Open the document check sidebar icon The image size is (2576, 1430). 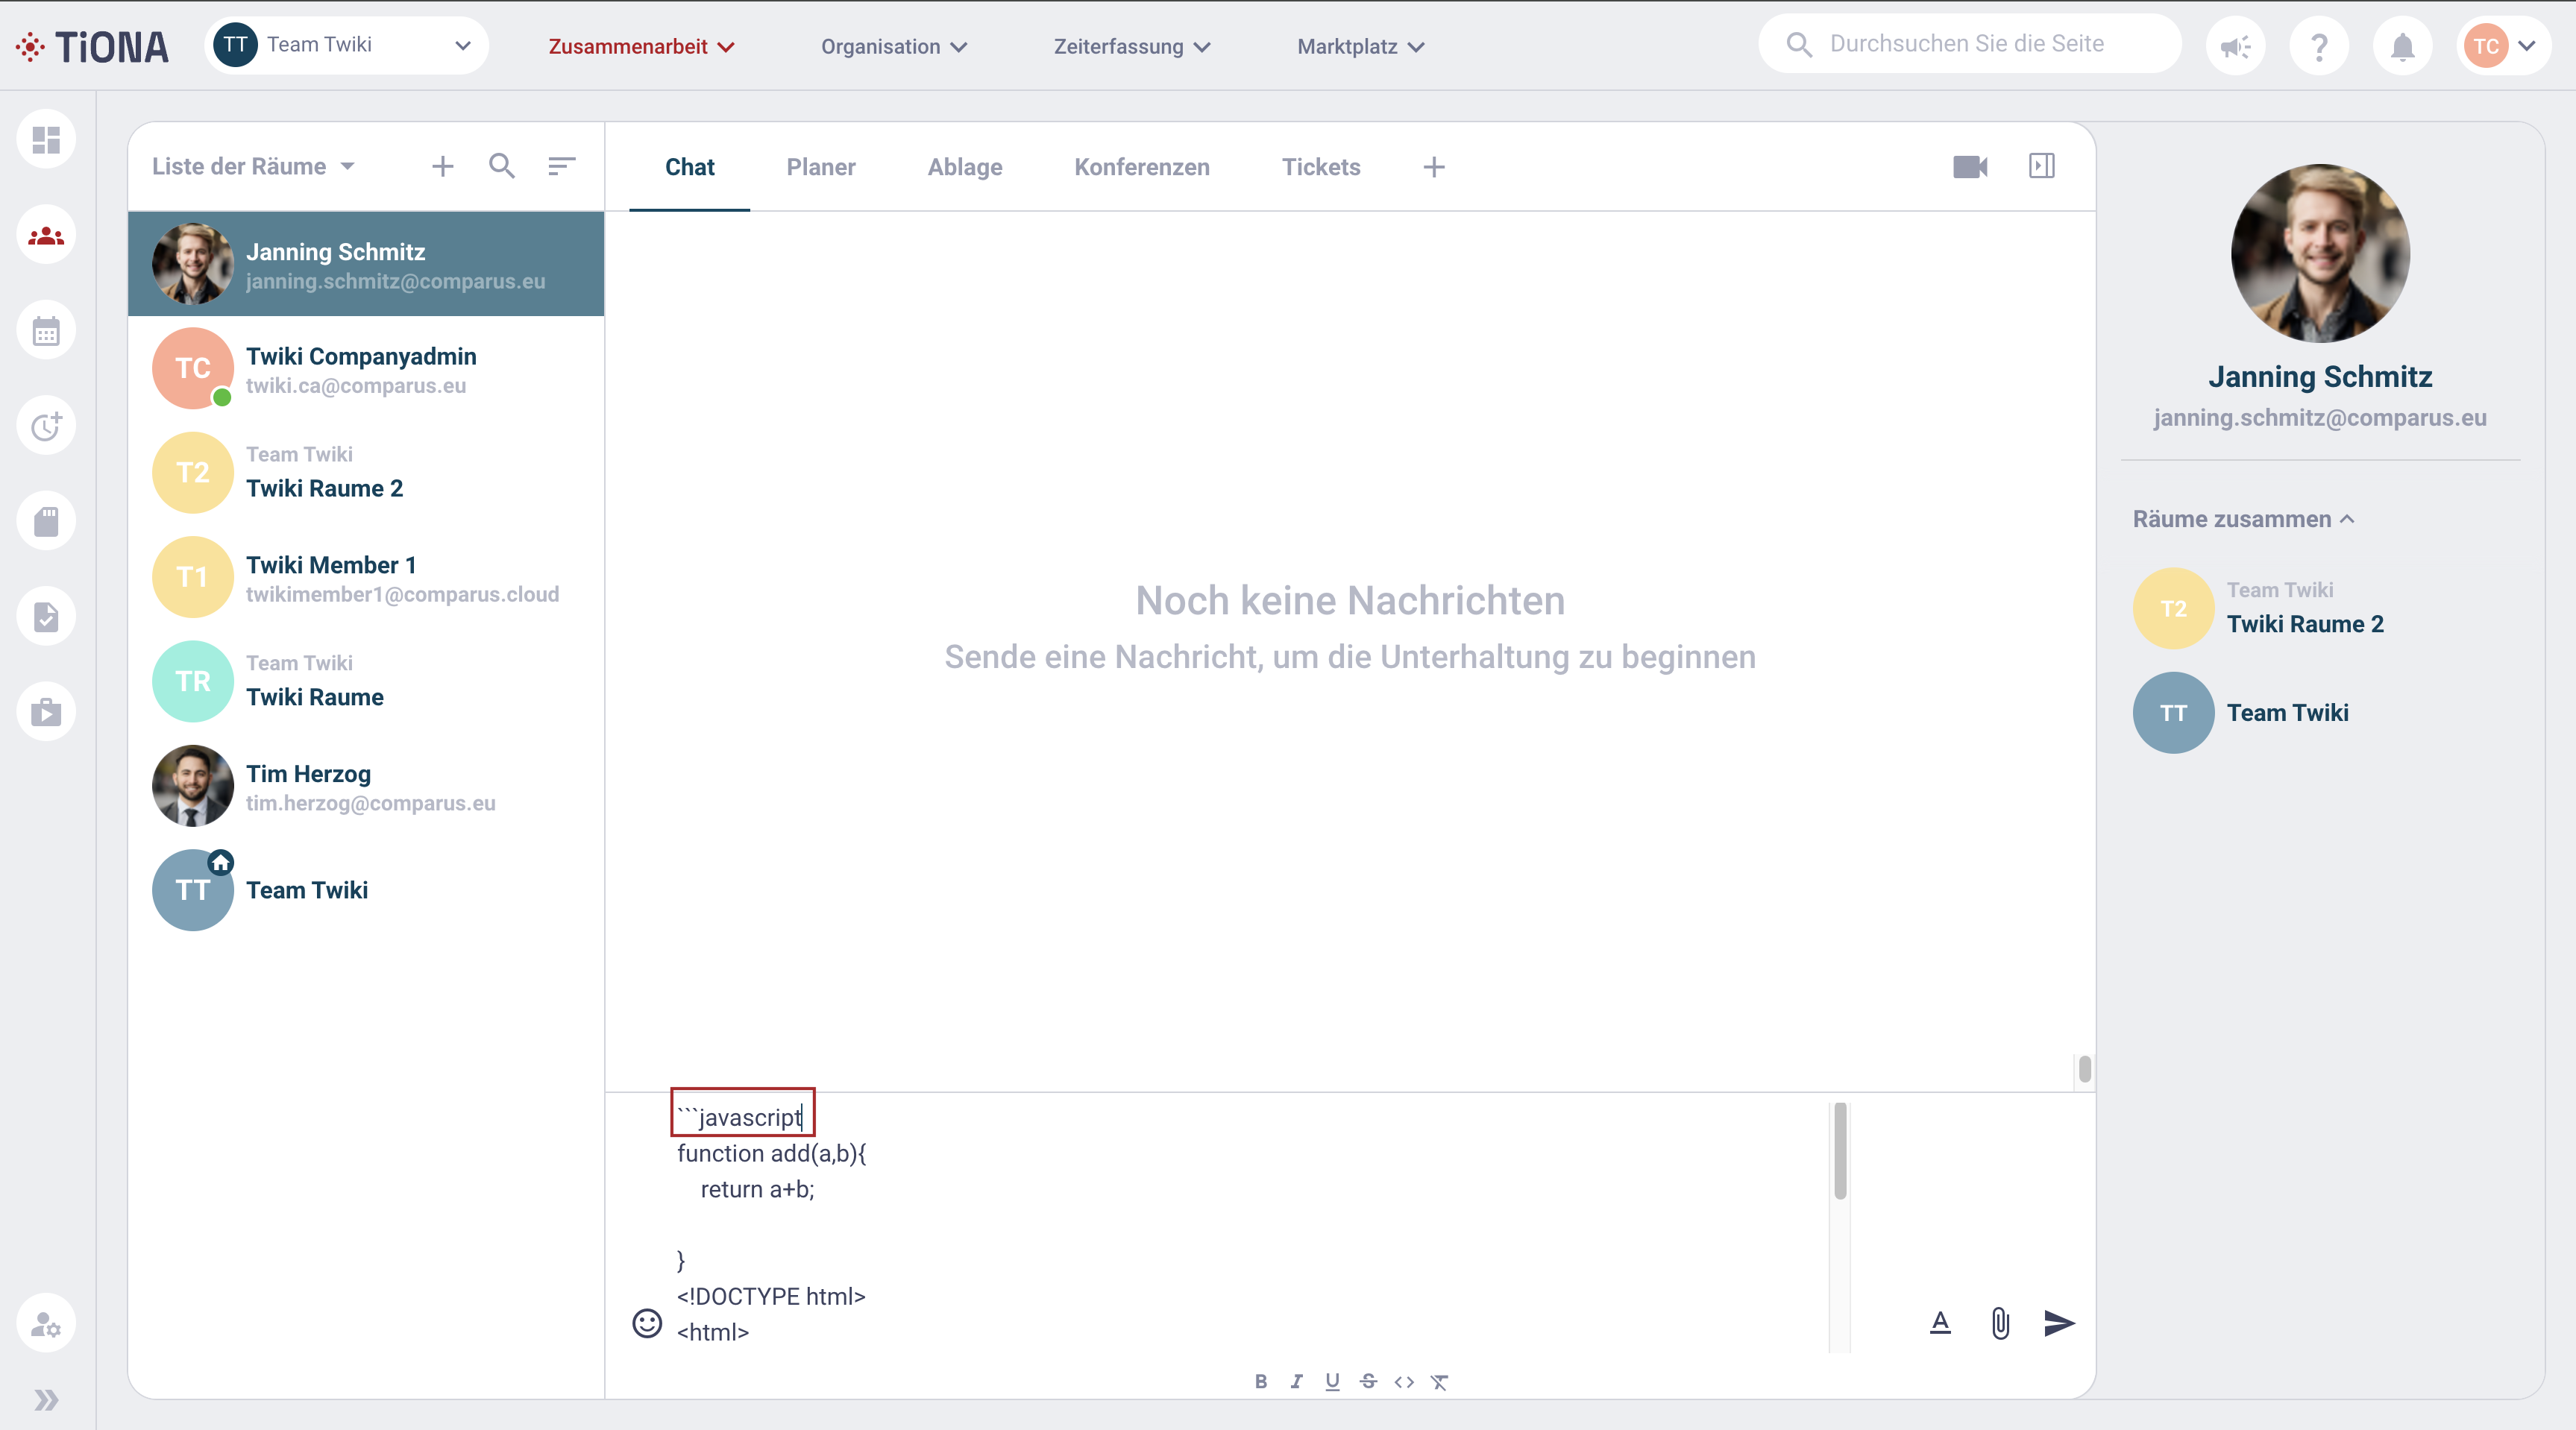pos(46,617)
